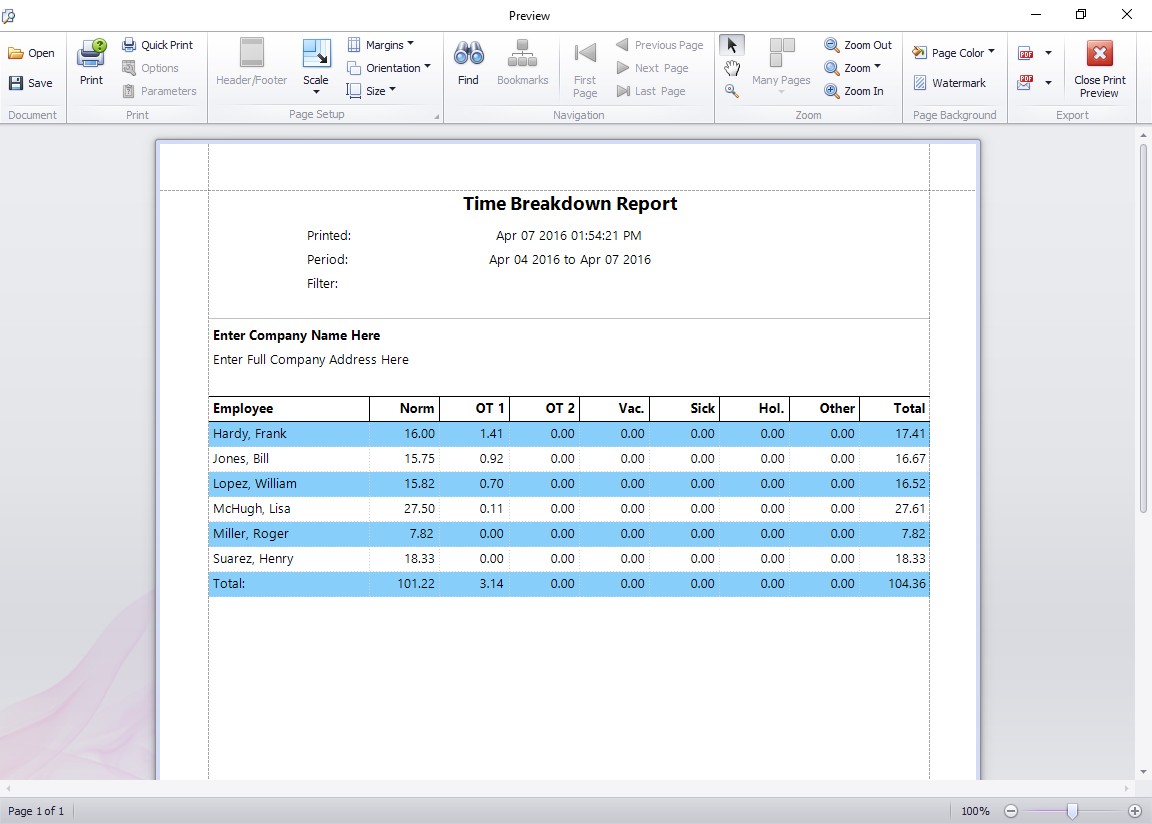Open the paper Size dropdown
This screenshot has width=1152, height=824.
coord(371,90)
